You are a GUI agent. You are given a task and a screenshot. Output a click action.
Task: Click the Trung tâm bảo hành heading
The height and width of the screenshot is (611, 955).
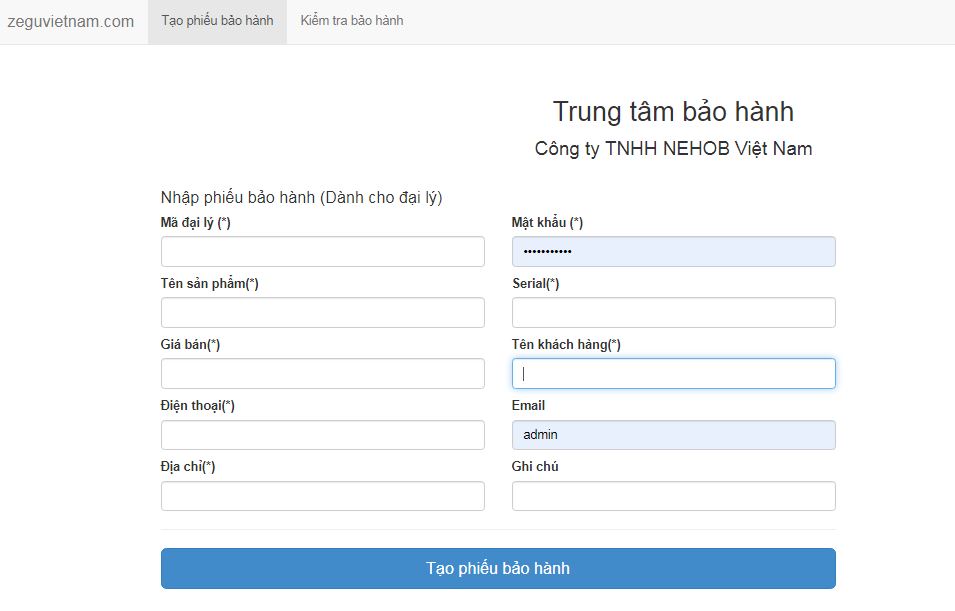pyautogui.click(x=674, y=112)
